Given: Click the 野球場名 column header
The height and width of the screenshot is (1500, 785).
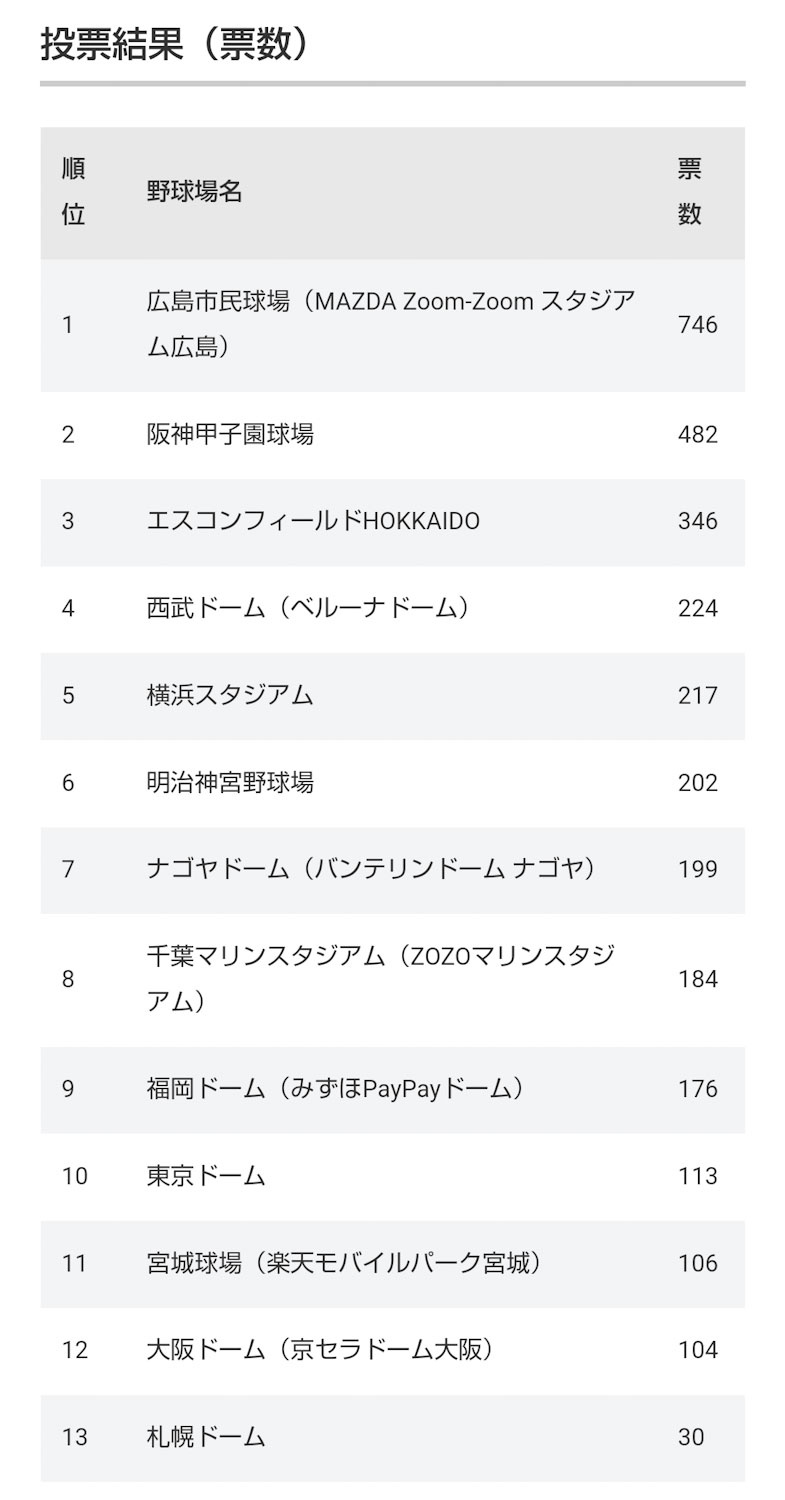Looking at the screenshot, I should click(x=194, y=192).
